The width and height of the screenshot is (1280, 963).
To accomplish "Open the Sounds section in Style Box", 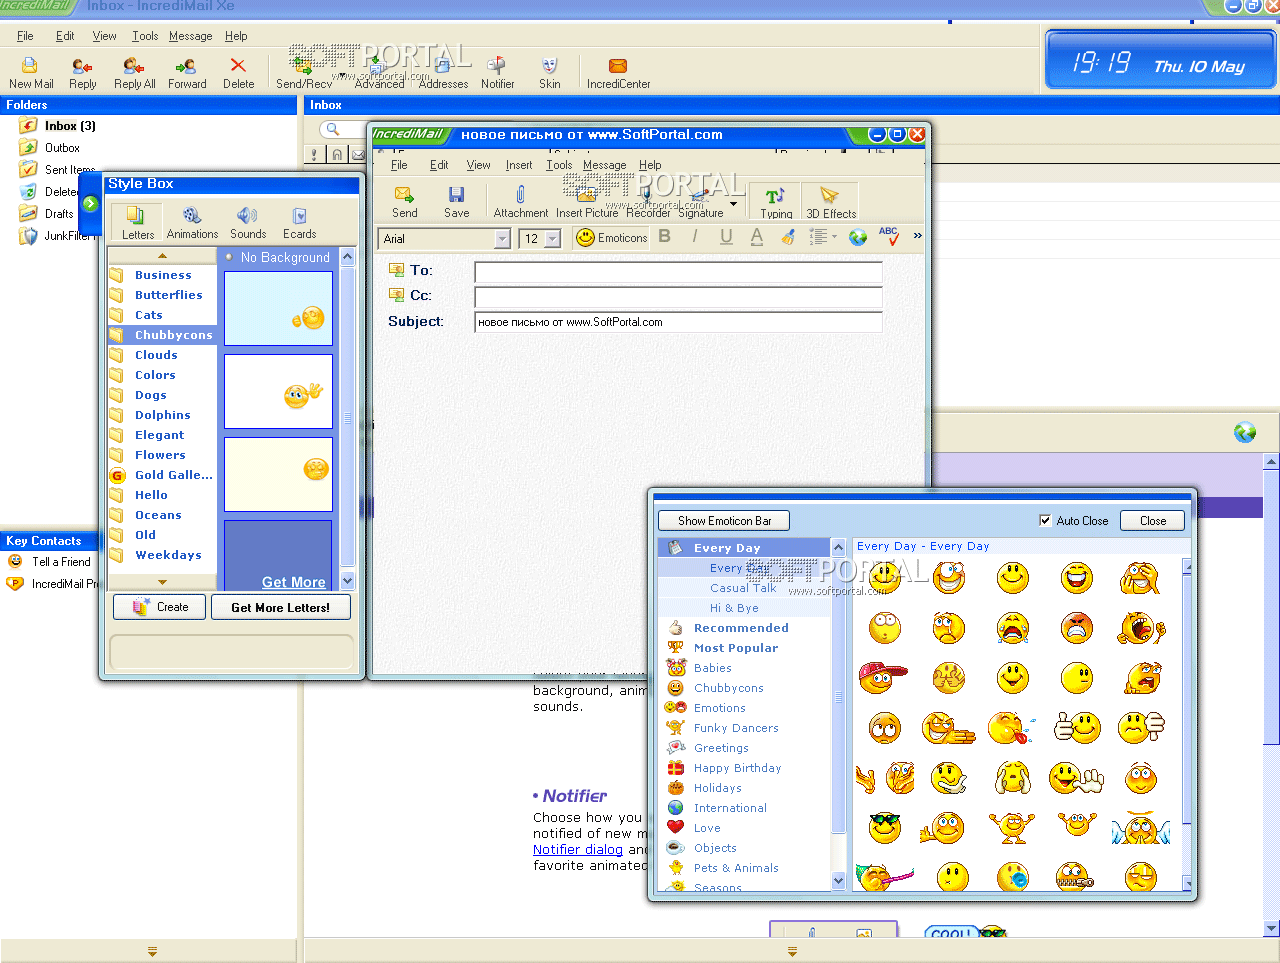I will coord(248,222).
